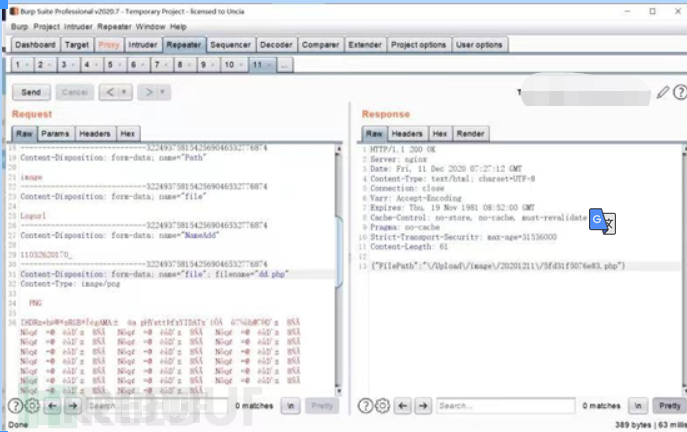Viewport: 687px width, 432px height.
Task: Close Repeater tab 5
Action: click(x=119, y=65)
